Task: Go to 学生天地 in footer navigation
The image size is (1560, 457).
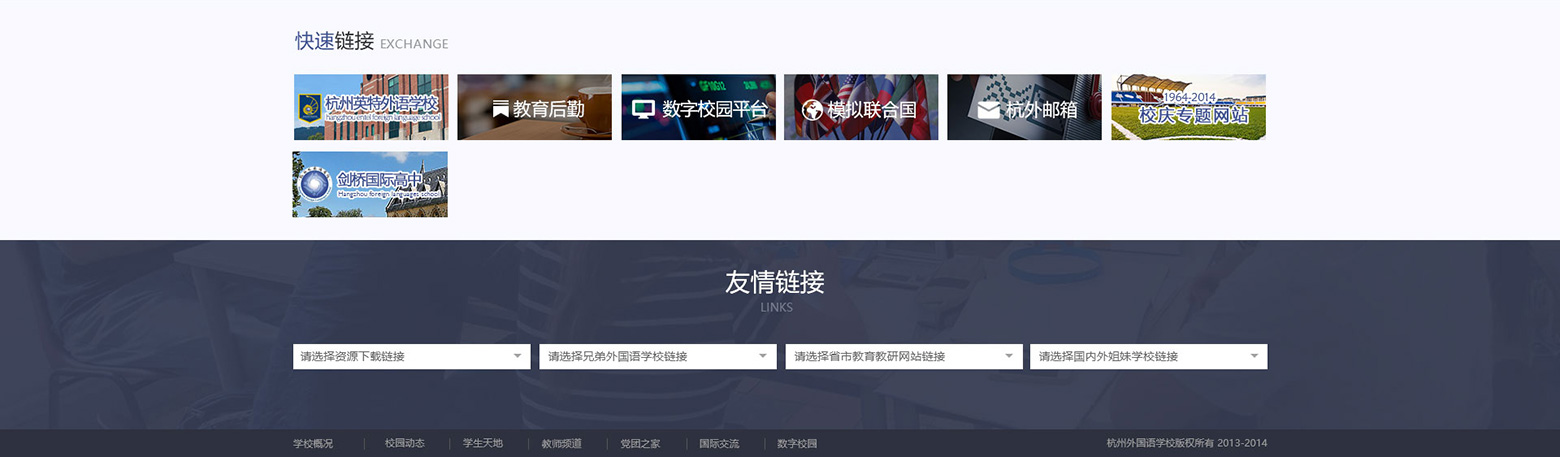Action: [x=483, y=443]
